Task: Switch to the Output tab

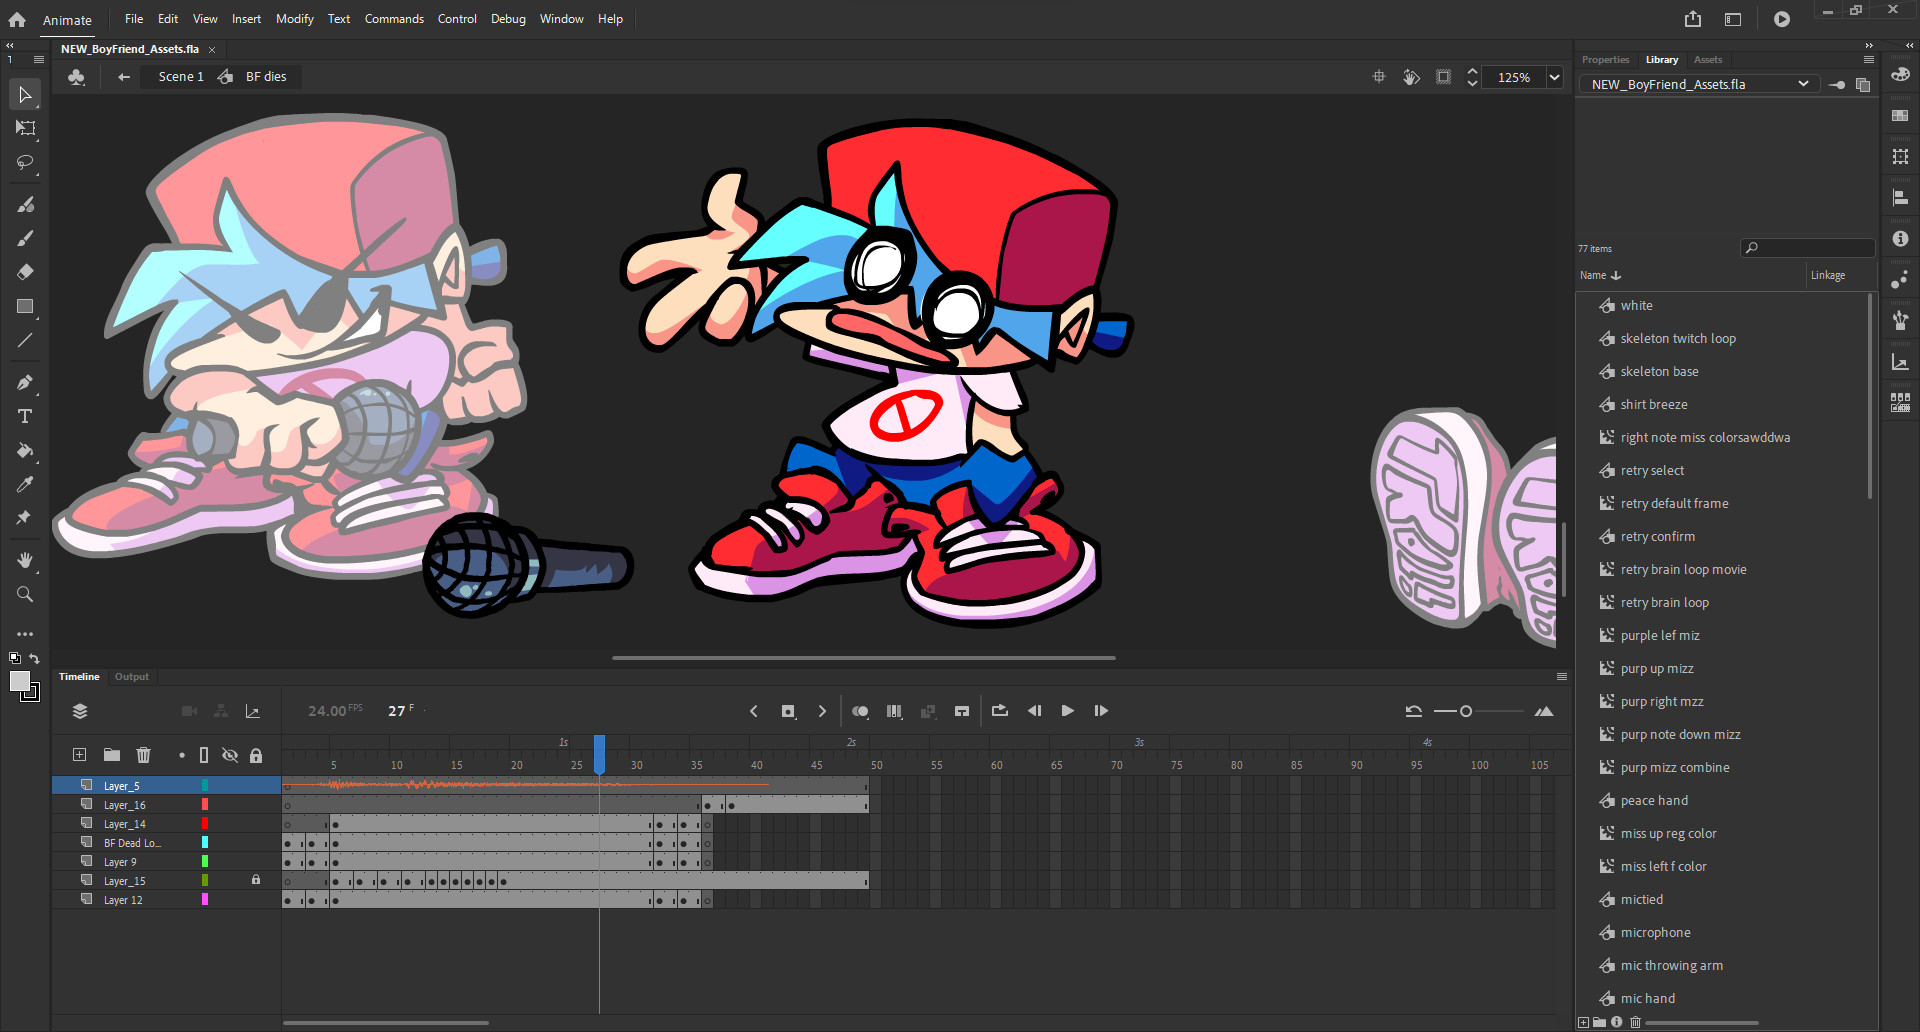Action: [131, 676]
